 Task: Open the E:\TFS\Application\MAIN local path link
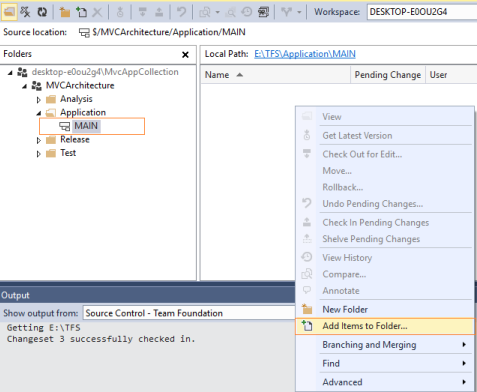click(305, 54)
